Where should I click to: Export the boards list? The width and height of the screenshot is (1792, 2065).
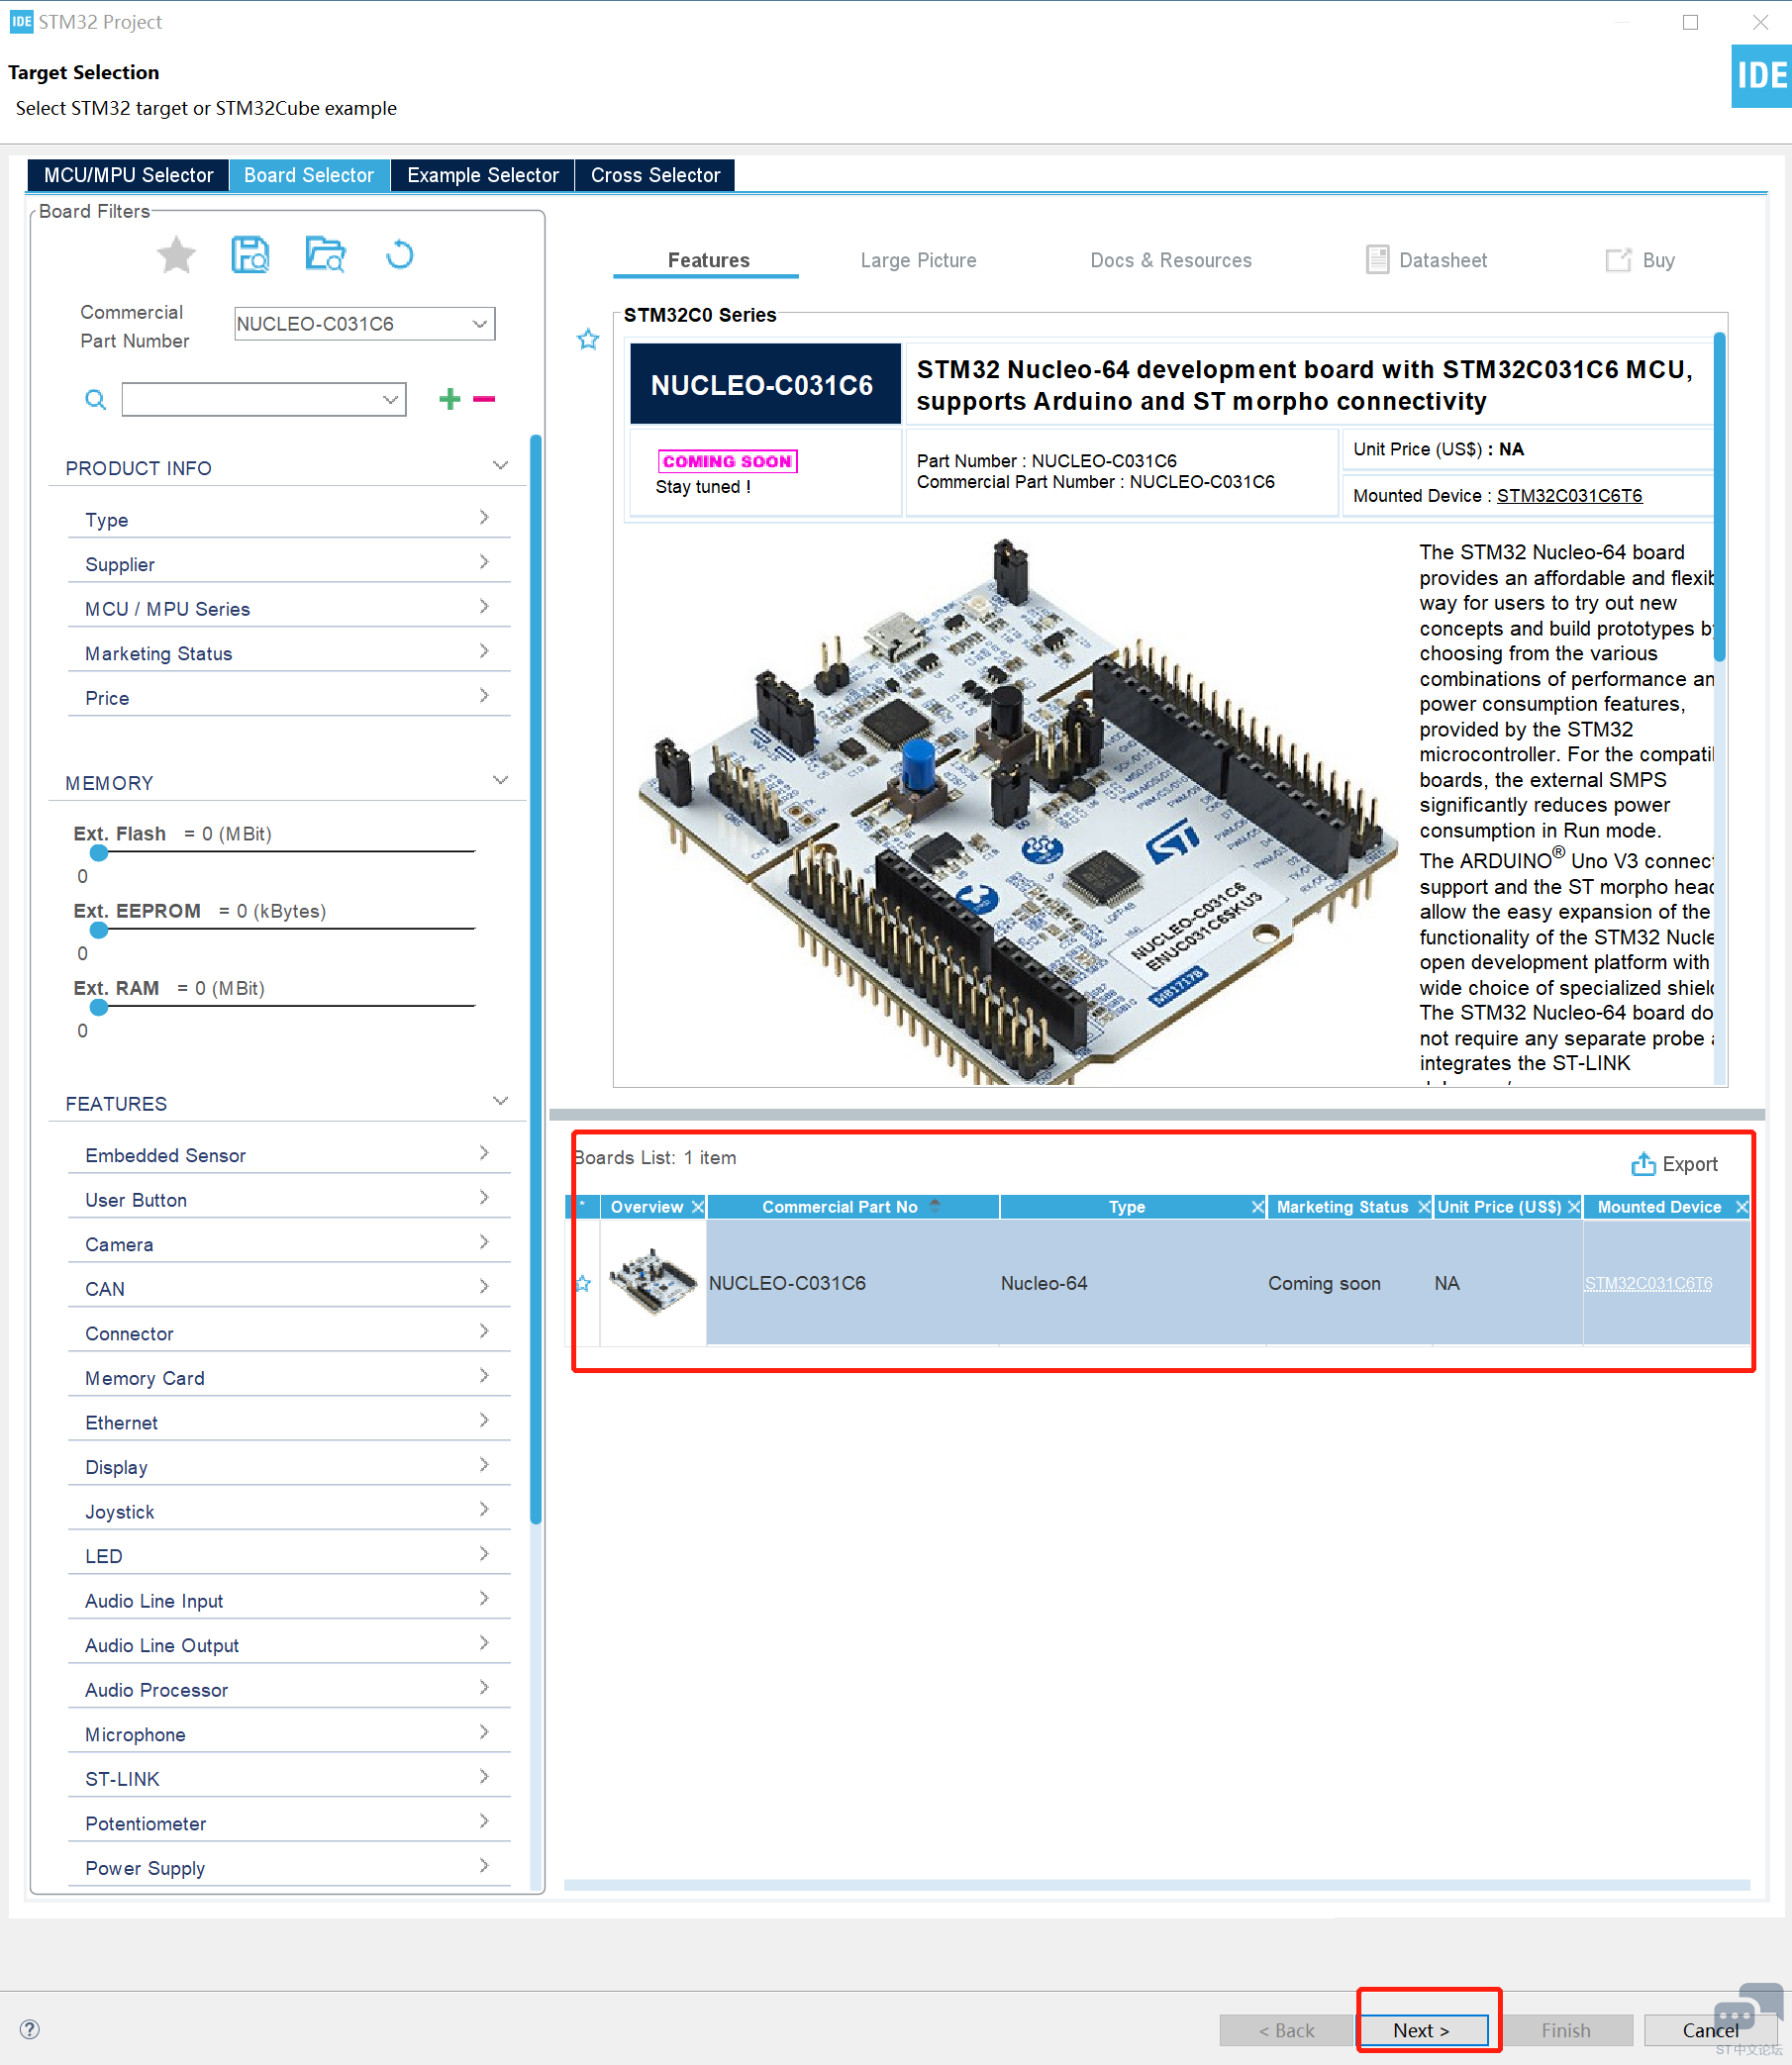coord(1675,1164)
